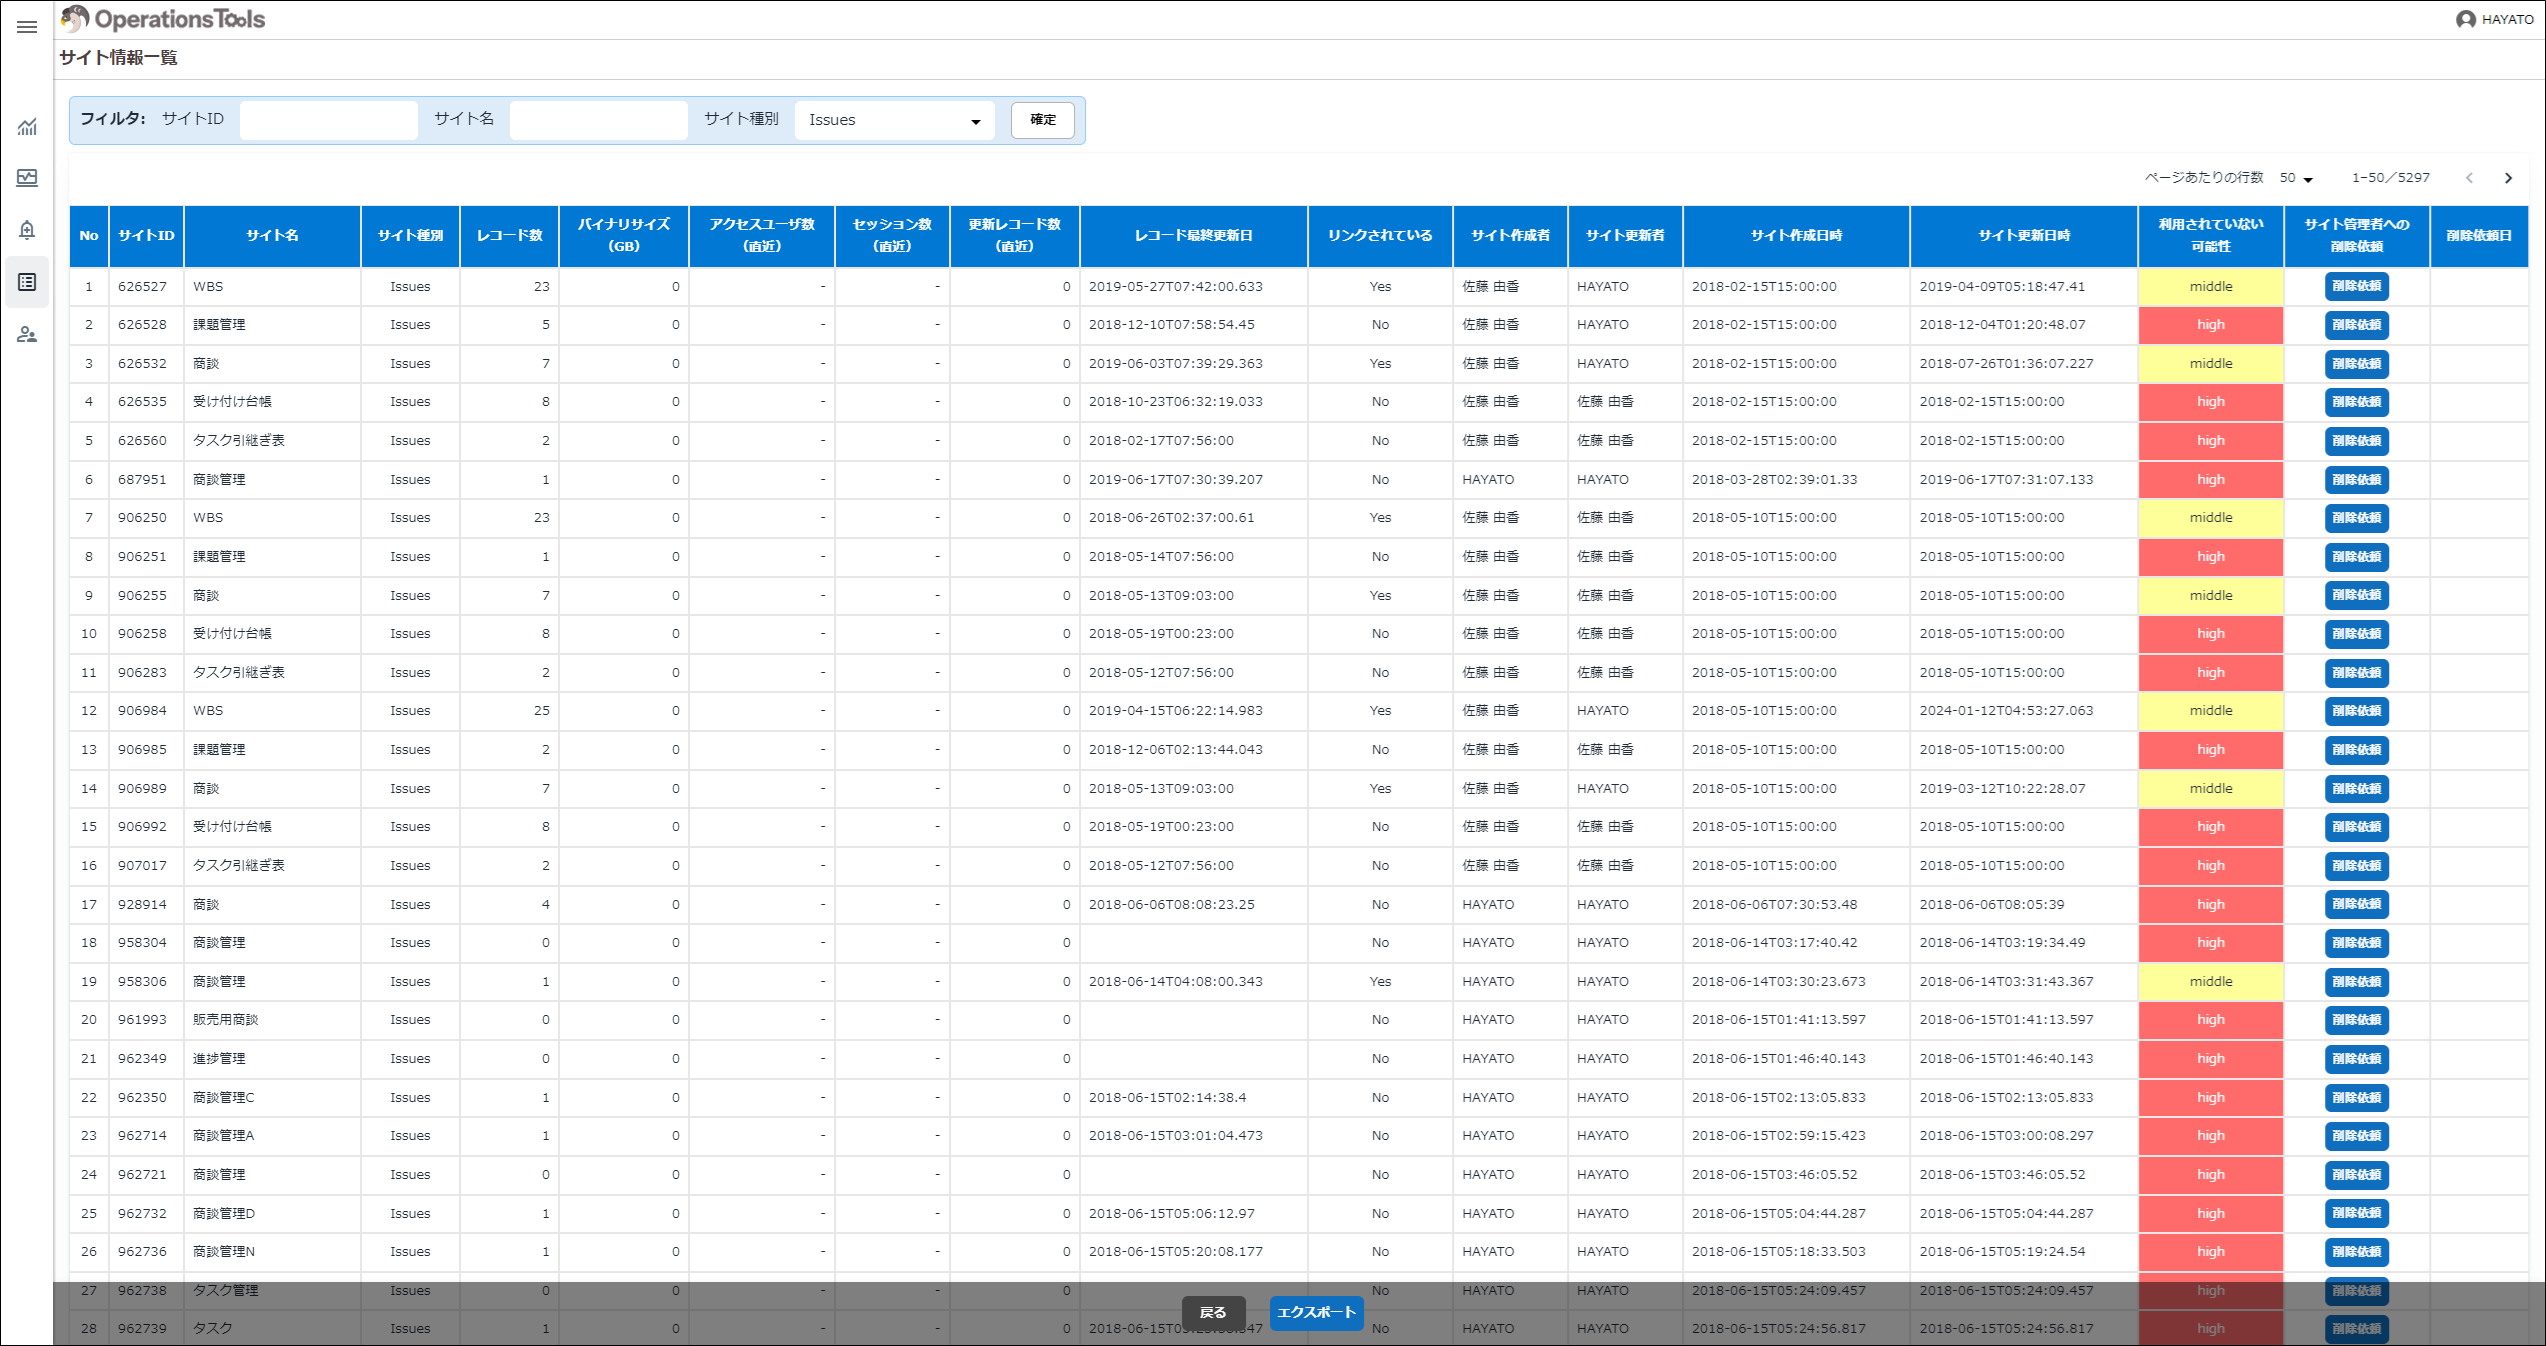Select site ID 626560
Screen dimensions: 2546x1346
tap(142, 441)
